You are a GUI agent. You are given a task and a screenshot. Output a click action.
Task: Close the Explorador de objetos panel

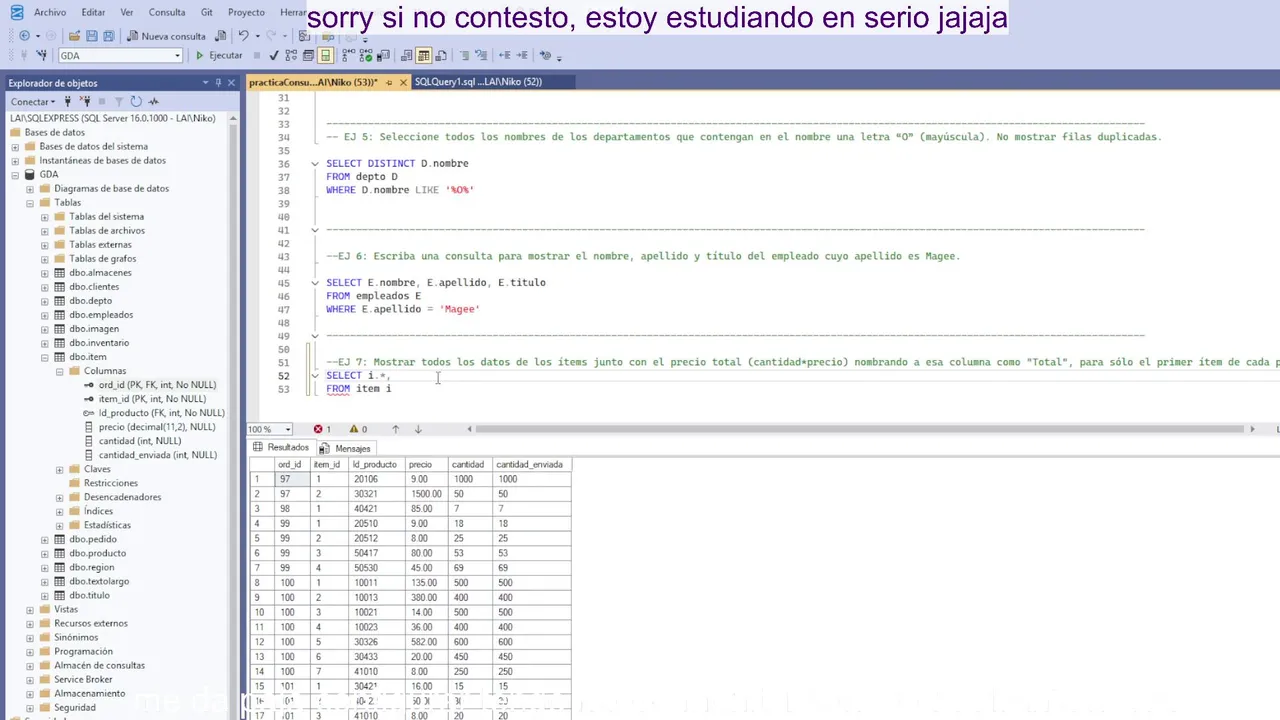click(x=231, y=83)
